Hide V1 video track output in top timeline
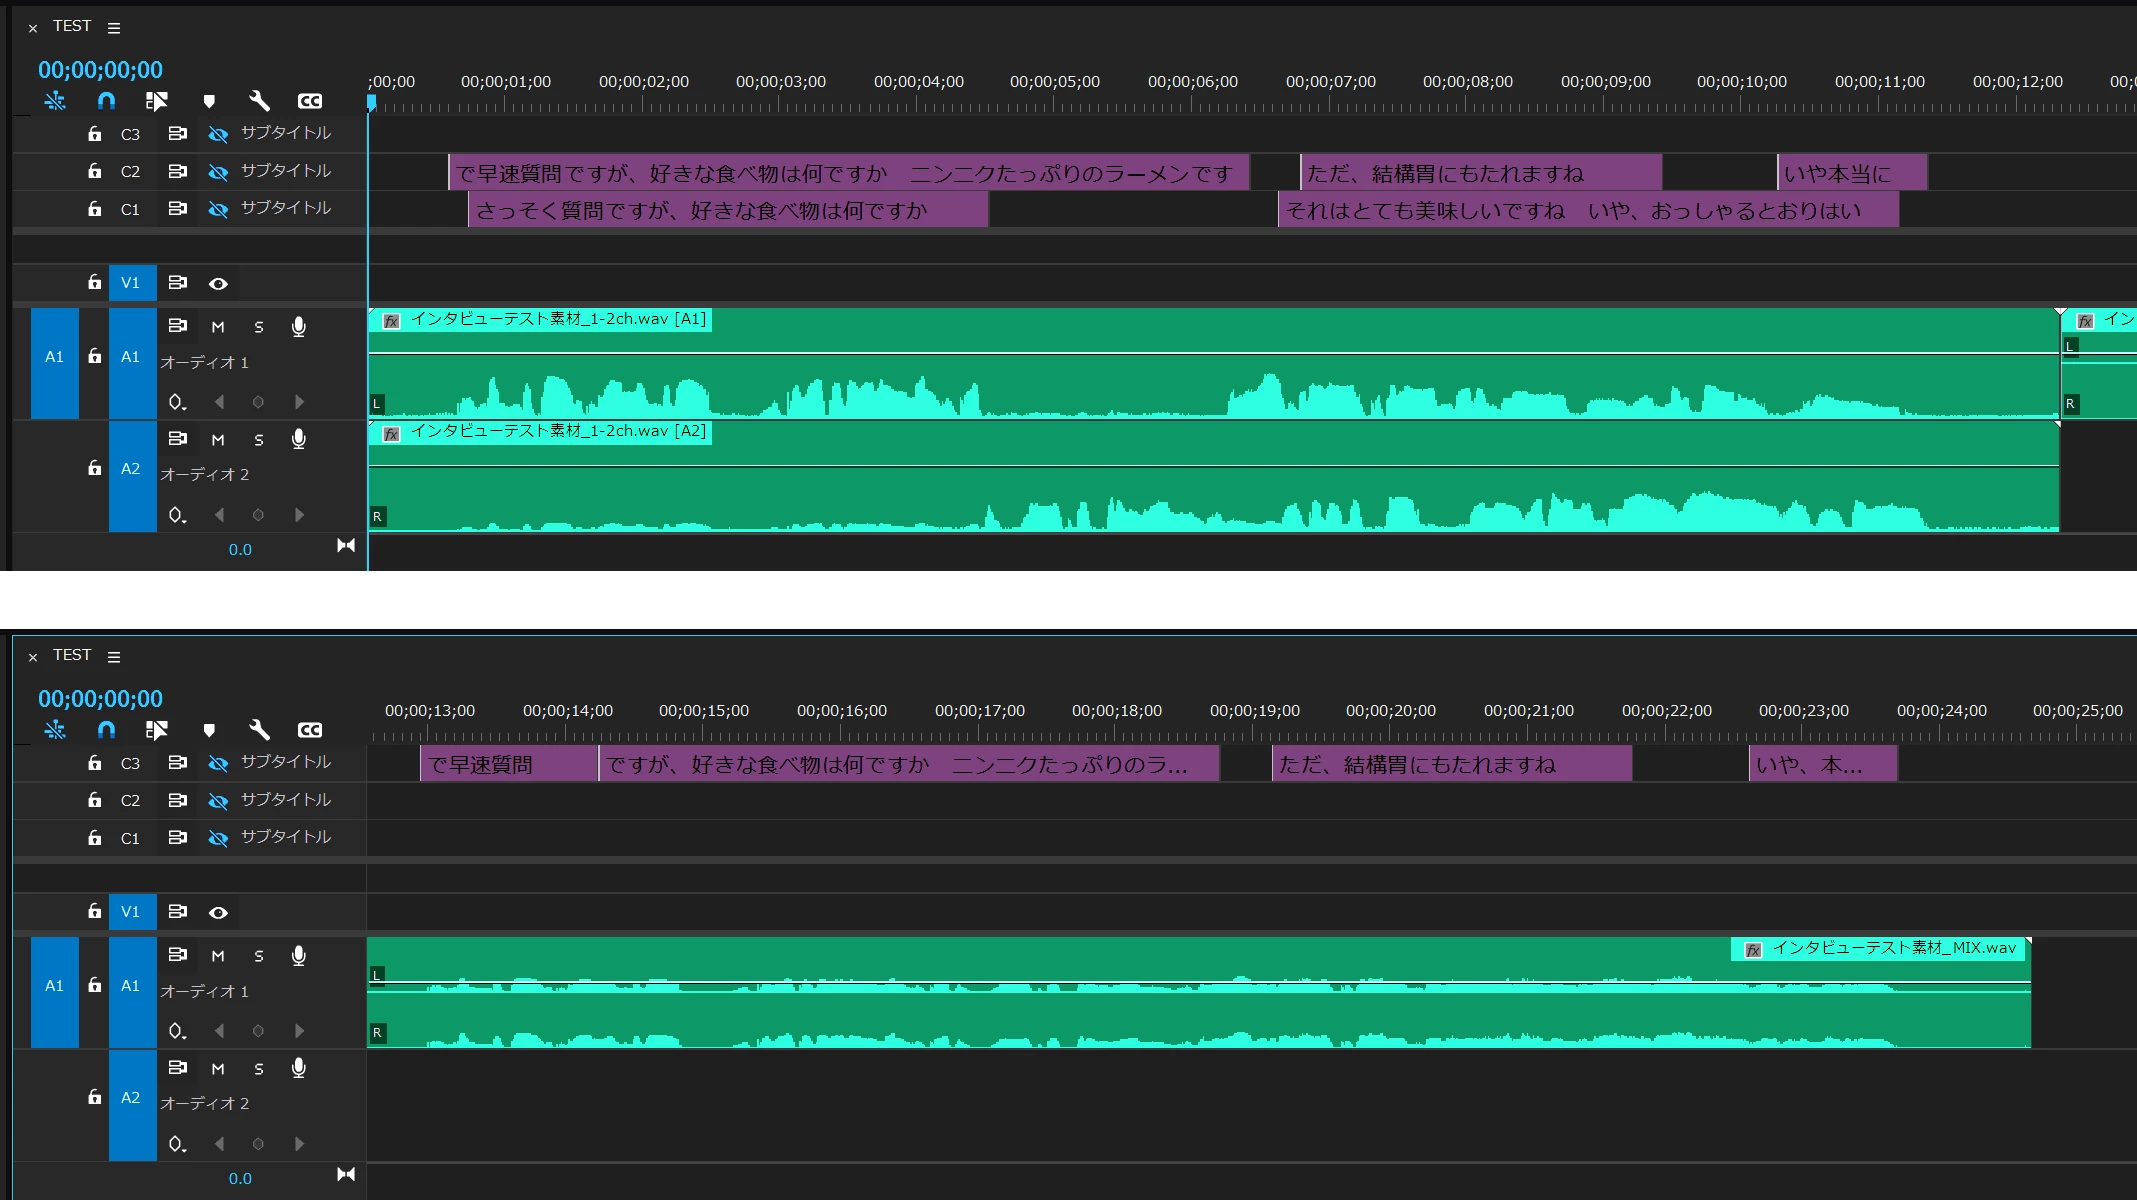The height and width of the screenshot is (1200, 2137). pyautogui.click(x=218, y=284)
